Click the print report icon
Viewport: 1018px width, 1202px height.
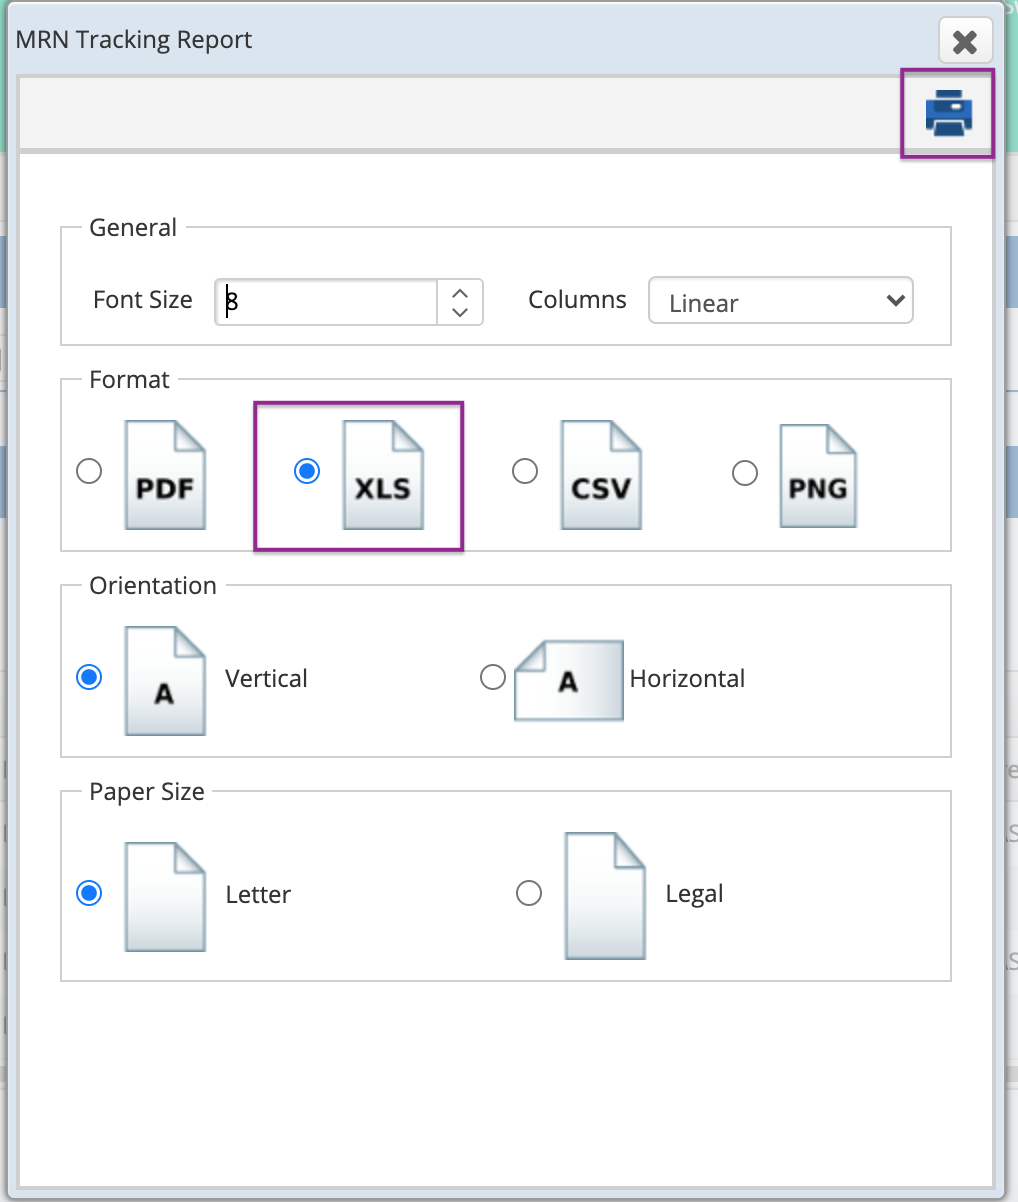tap(946, 112)
